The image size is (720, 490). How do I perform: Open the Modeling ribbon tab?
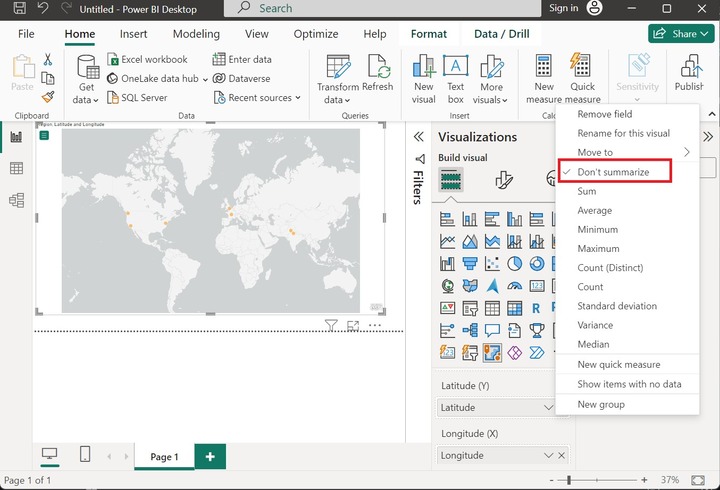point(196,34)
